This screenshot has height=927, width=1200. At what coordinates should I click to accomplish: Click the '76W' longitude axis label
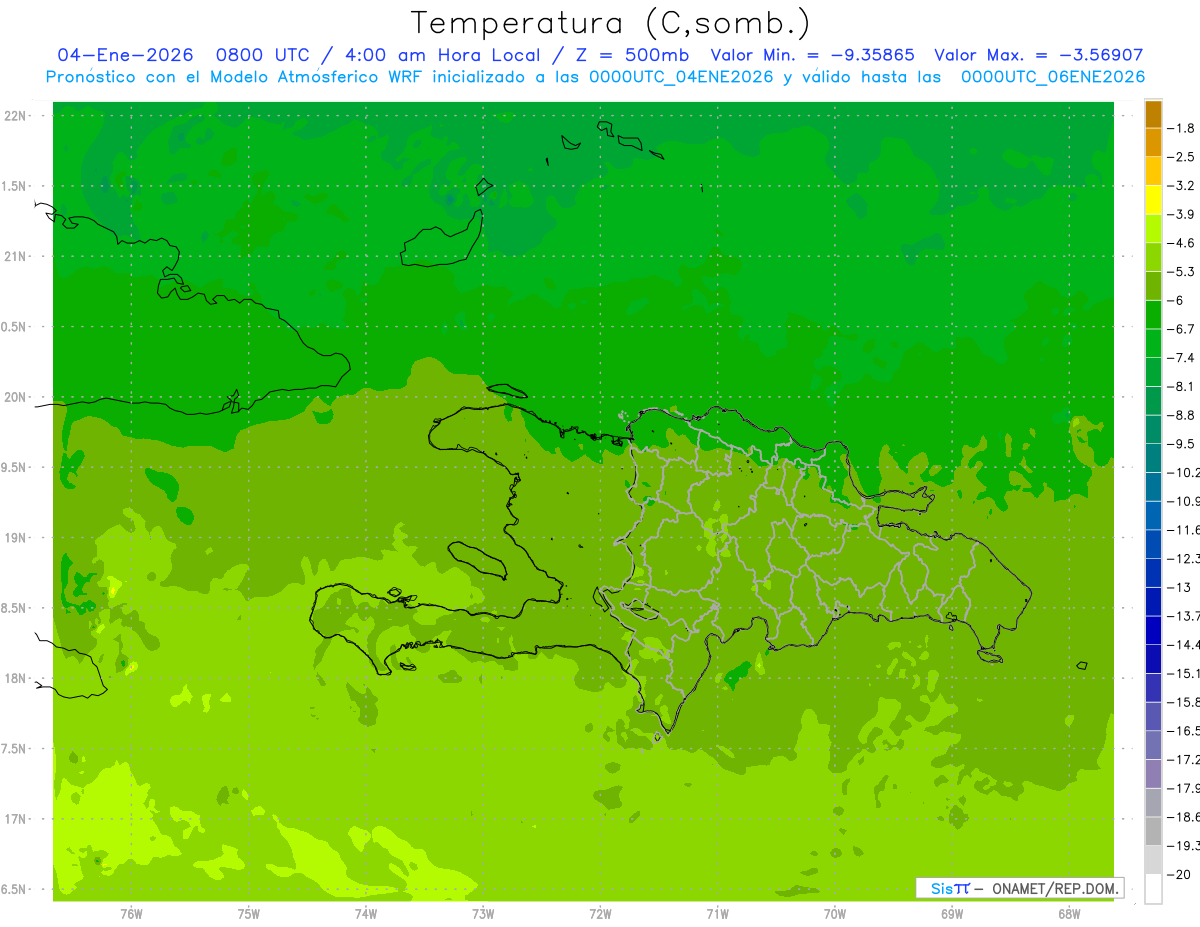[x=131, y=913]
